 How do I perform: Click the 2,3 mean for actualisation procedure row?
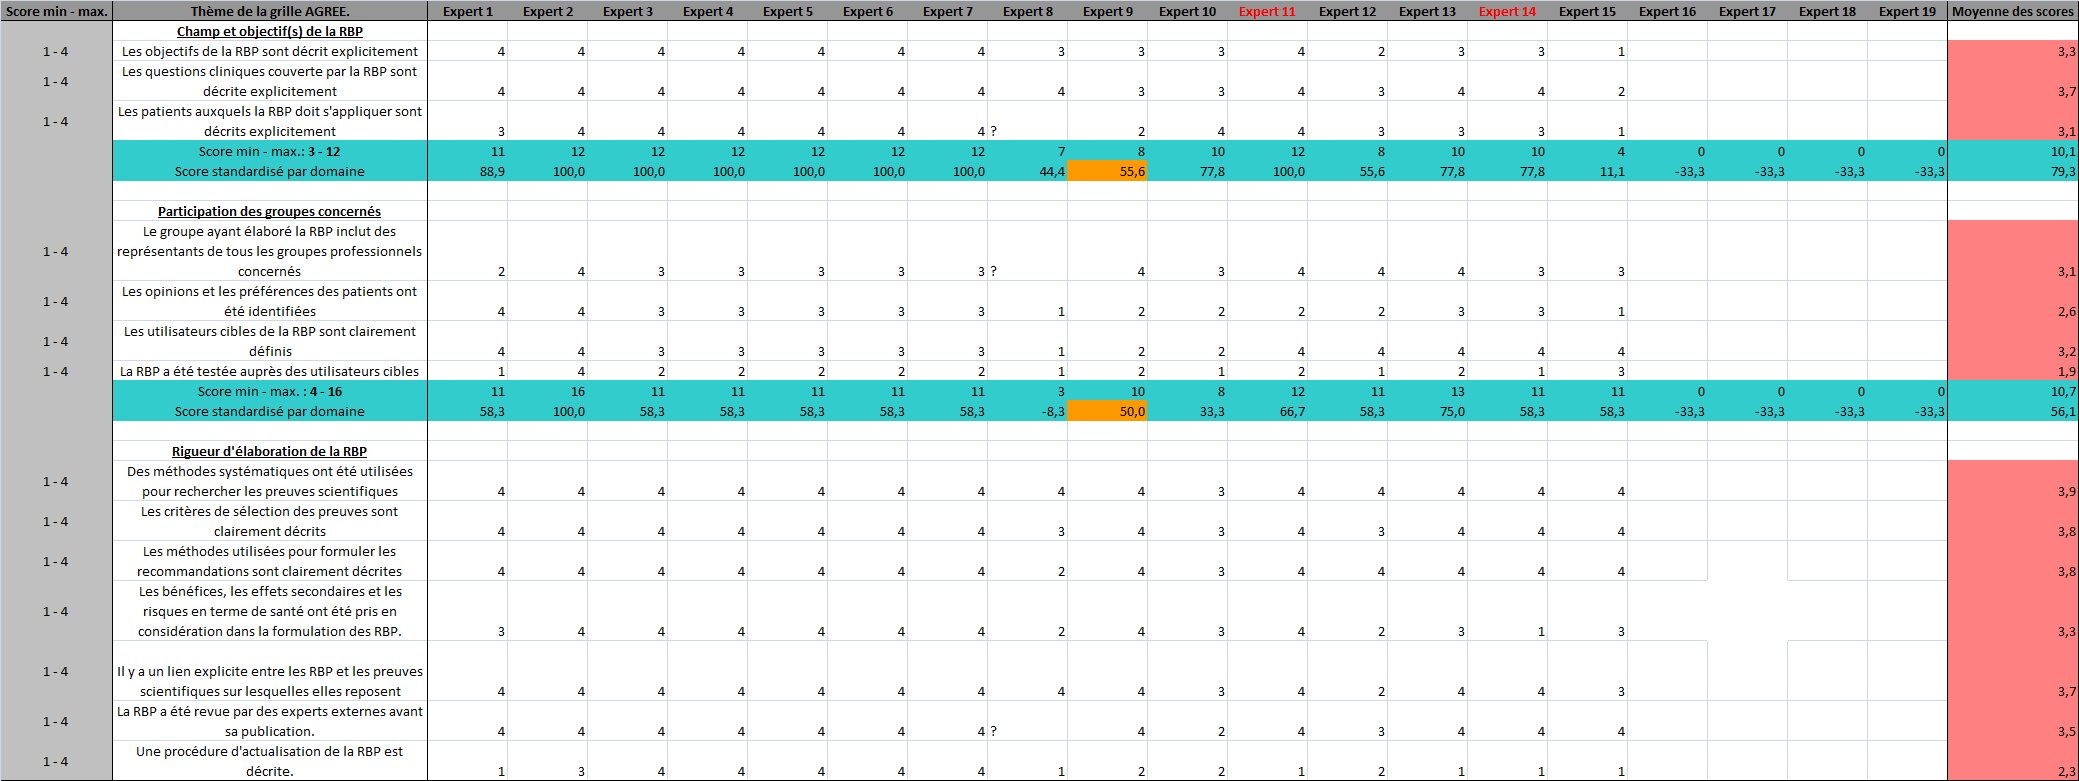2013,761
